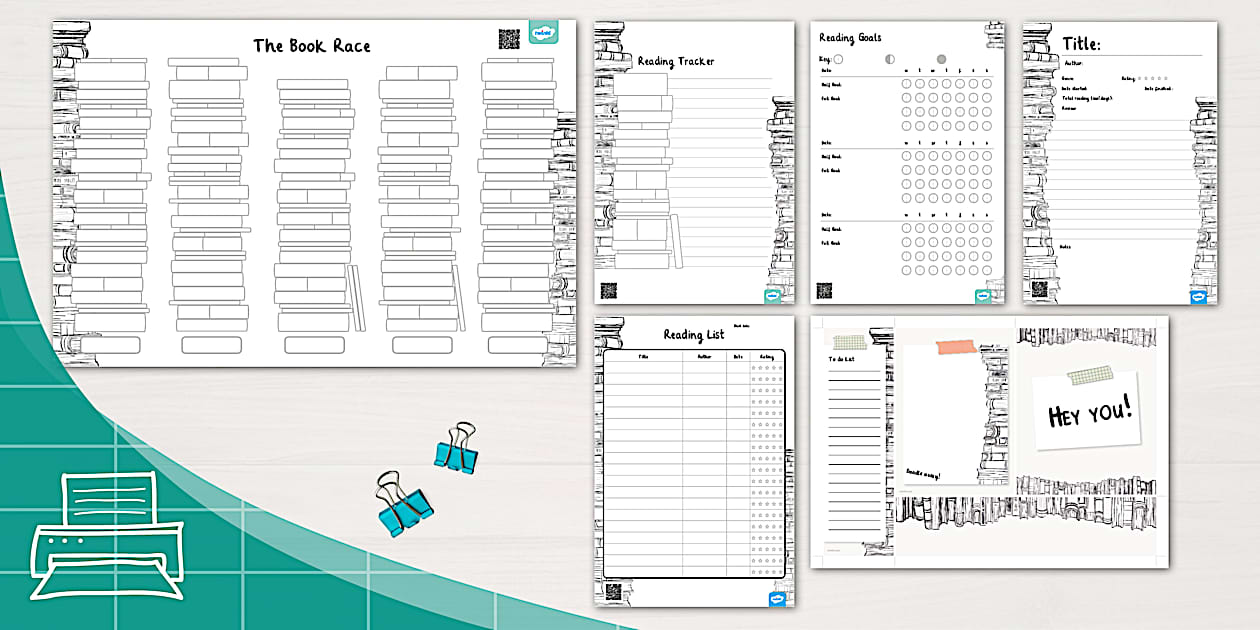Click the QR code on the Reading List page
Viewport: 1260px width, 630px height.
pos(614,591)
